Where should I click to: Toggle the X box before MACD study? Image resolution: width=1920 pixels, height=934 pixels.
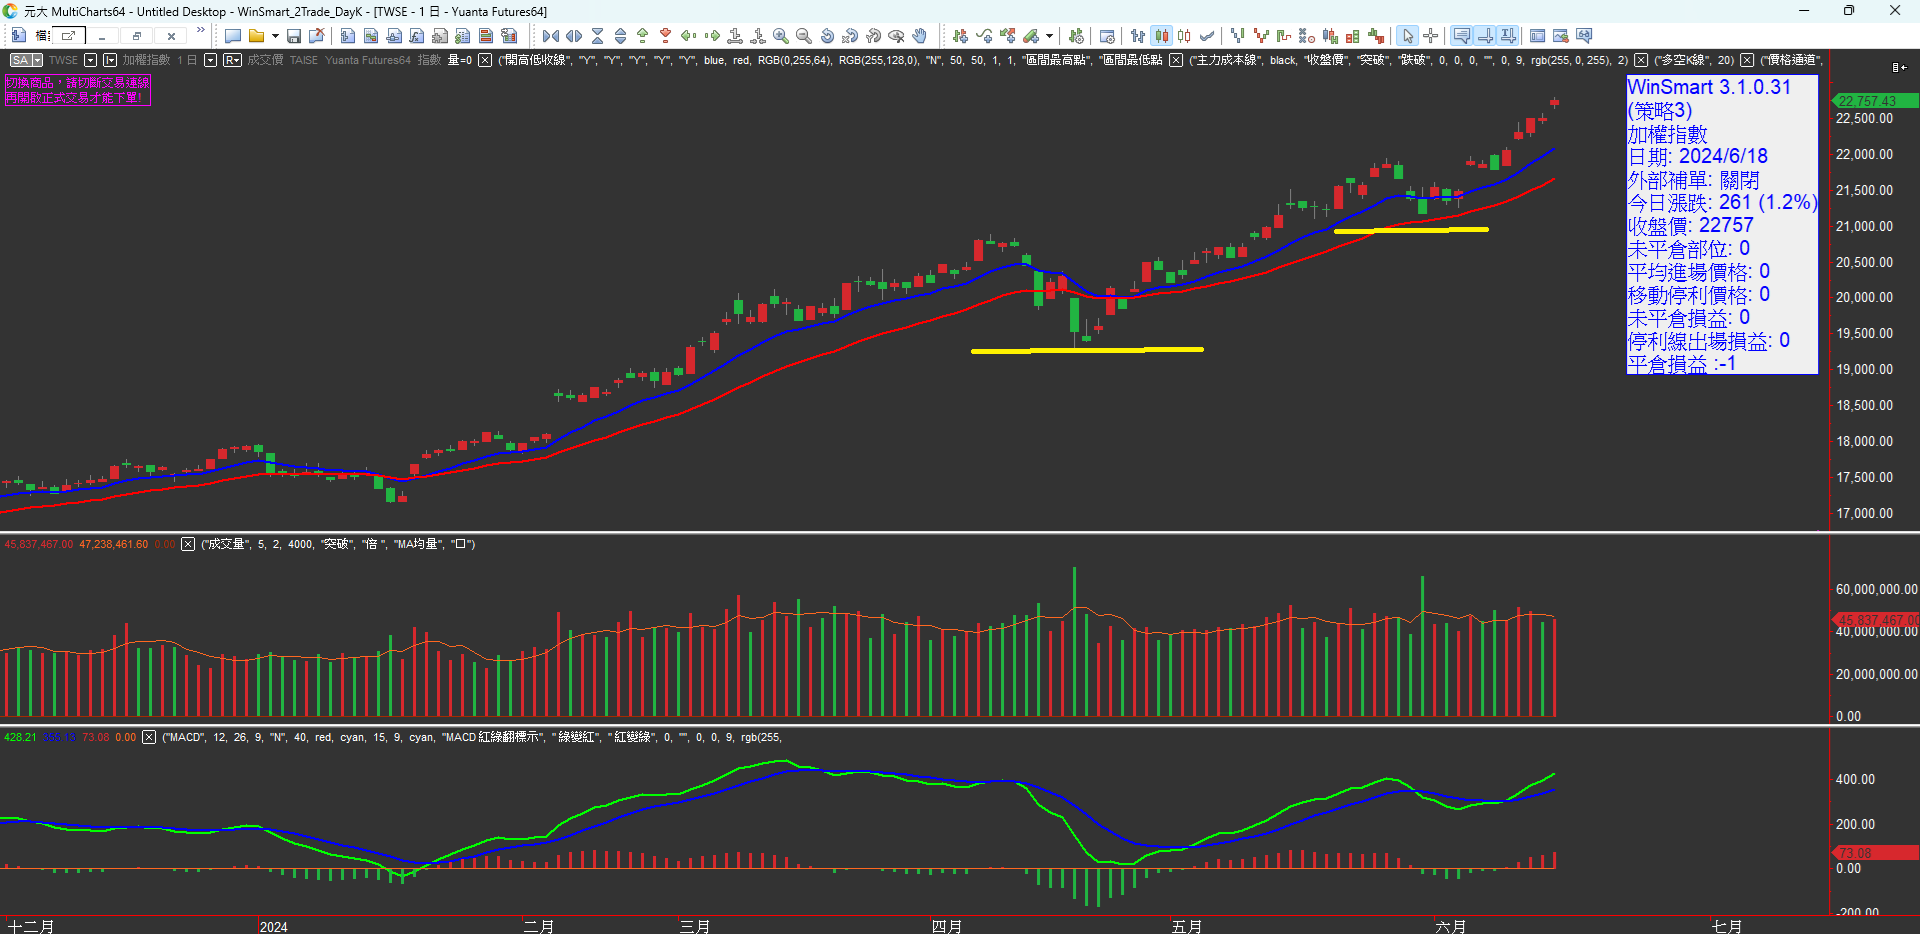(149, 737)
